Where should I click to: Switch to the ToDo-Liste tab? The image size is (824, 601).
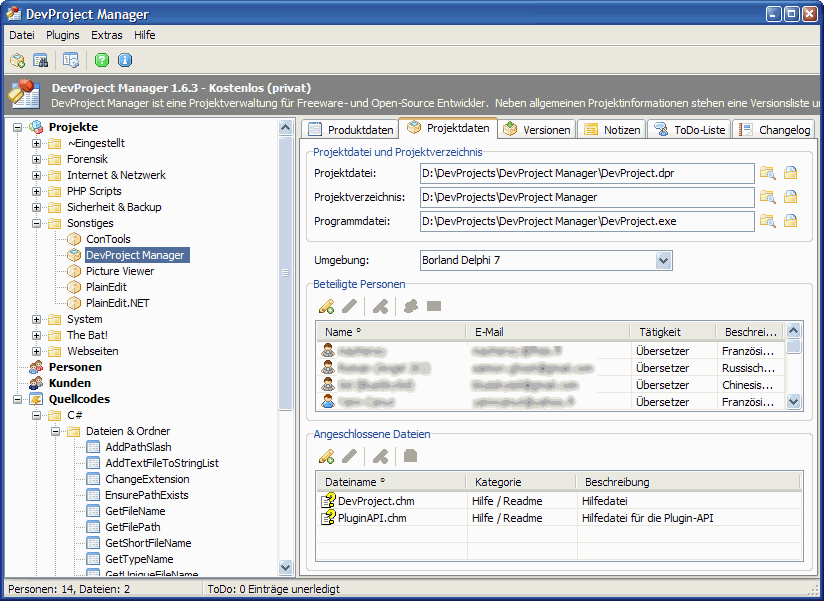click(x=689, y=130)
